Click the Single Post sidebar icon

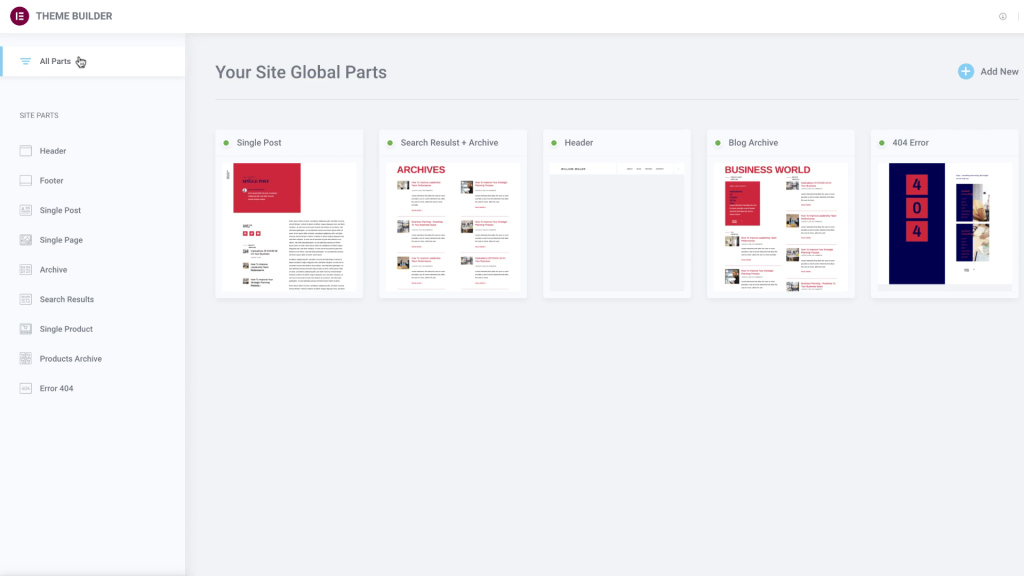[x=26, y=211]
